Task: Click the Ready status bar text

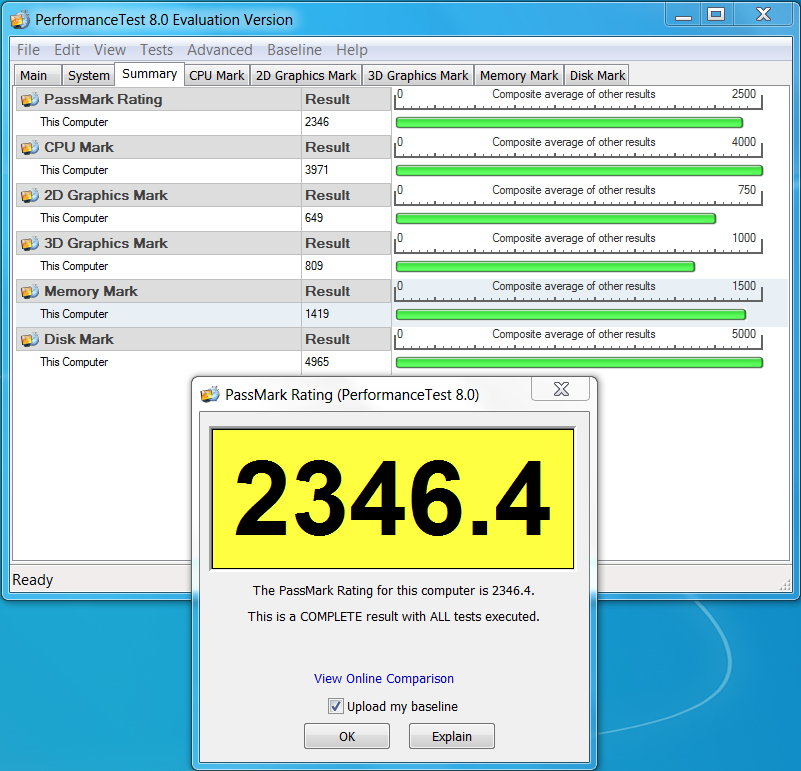Action: tap(33, 580)
